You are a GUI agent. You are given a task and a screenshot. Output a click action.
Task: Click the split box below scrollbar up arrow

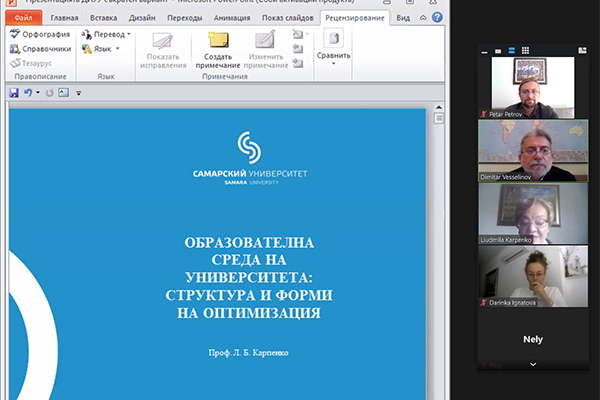[439, 119]
